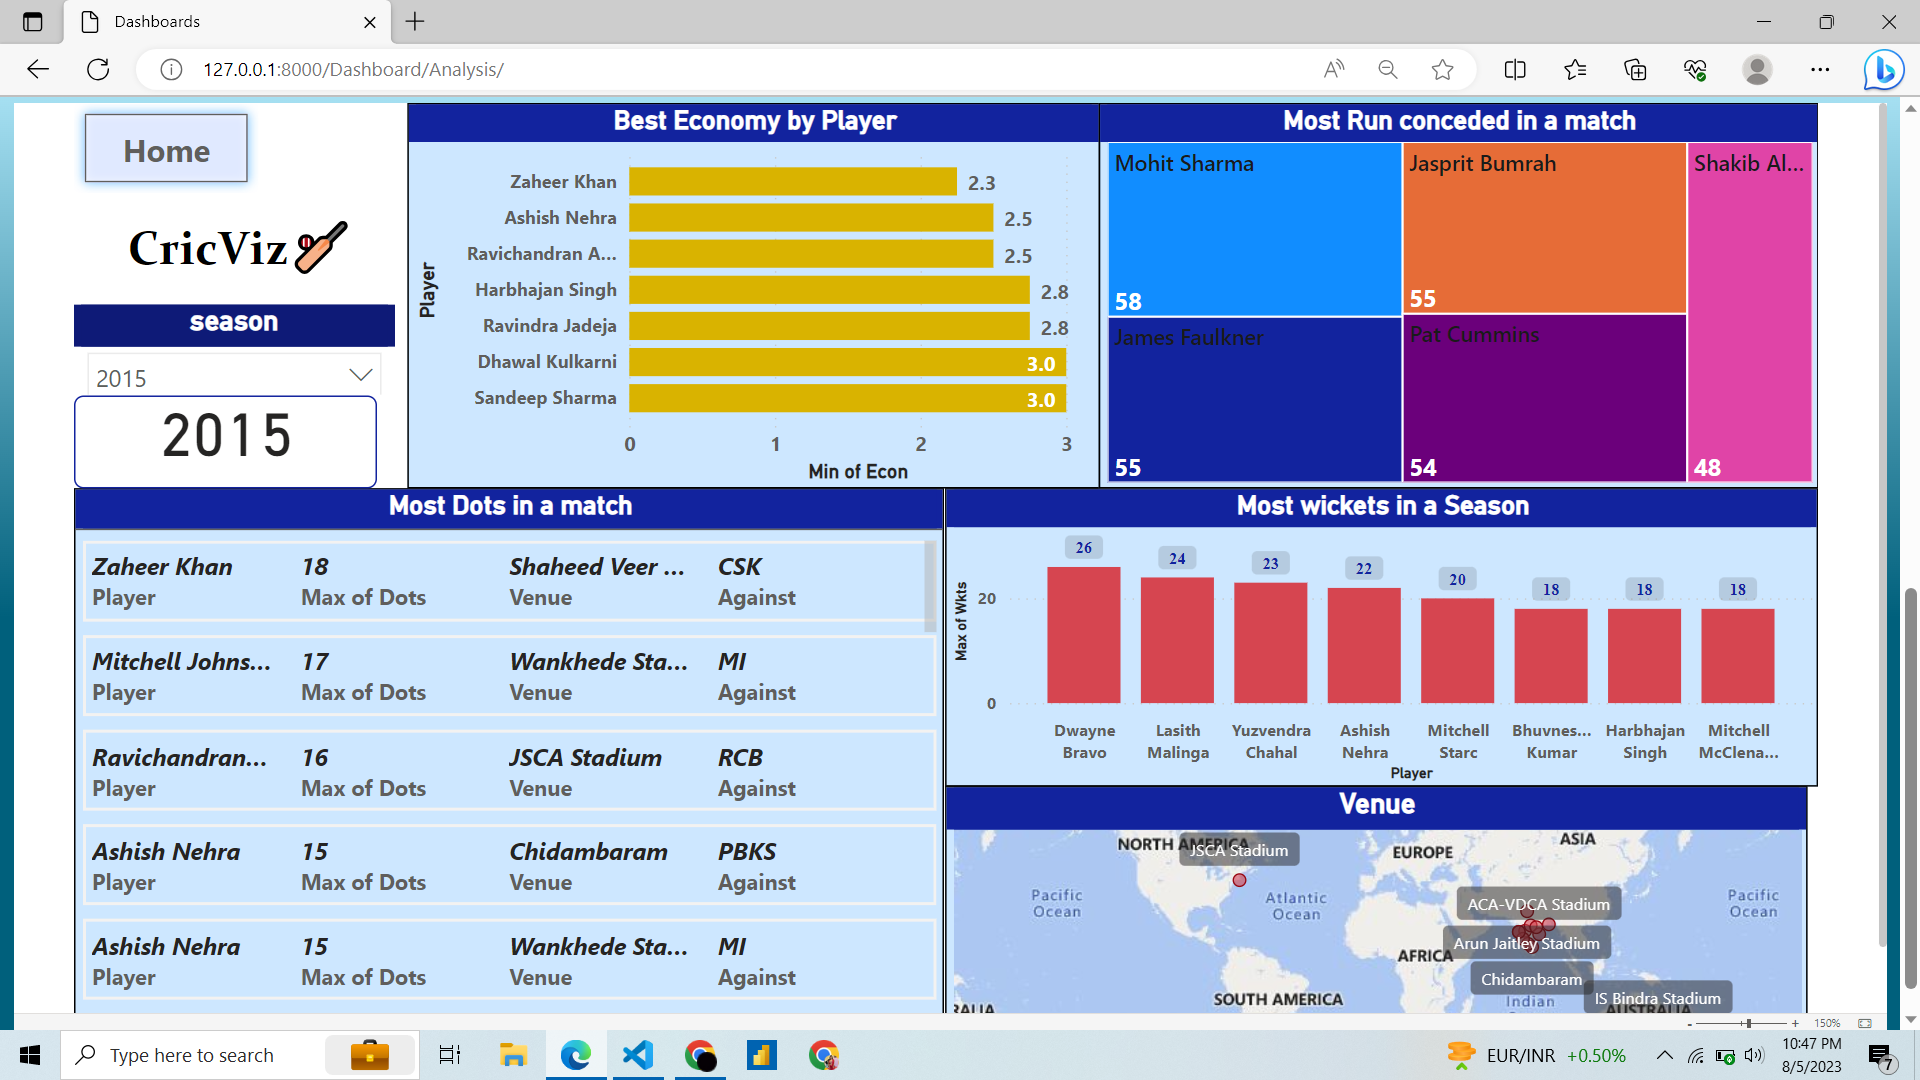Click the Dwayne Bravo wickets bar
Image resolution: width=1920 pixels, height=1080 pixels.
pos(1083,635)
